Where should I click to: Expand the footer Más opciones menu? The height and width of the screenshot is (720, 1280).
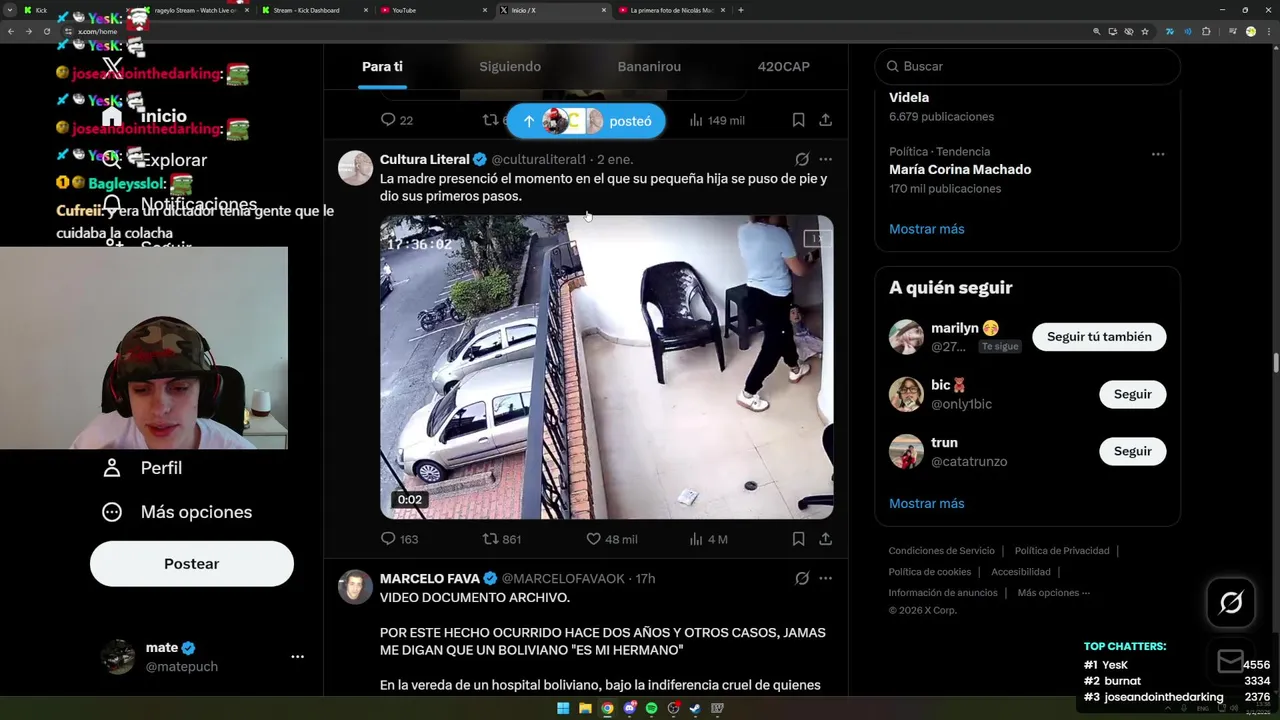click(1054, 593)
